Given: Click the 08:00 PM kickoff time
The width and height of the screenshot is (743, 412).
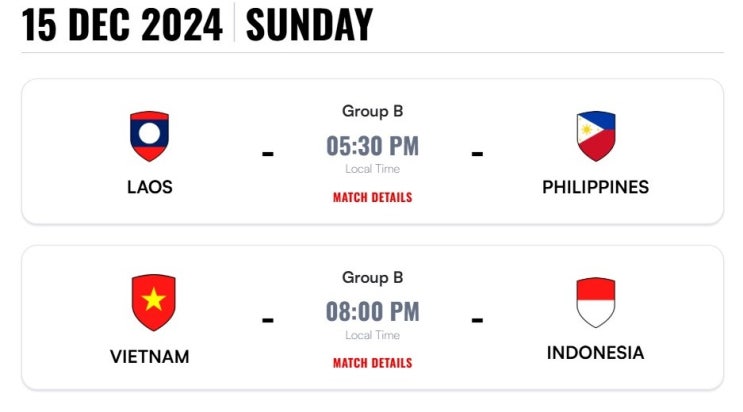Looking at the screenshot, I should [372, 311].
